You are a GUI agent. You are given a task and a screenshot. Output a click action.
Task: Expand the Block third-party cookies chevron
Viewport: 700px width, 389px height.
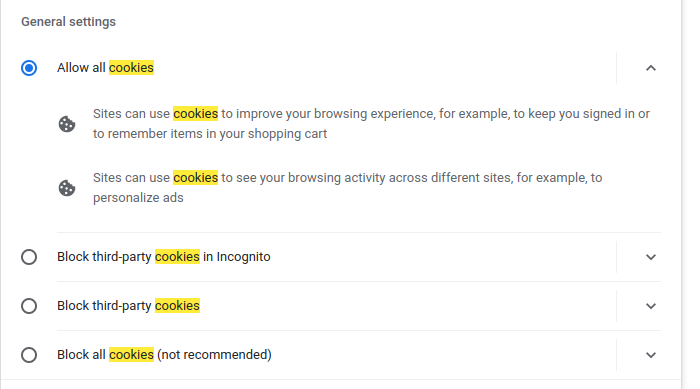(x=651, y=306)
